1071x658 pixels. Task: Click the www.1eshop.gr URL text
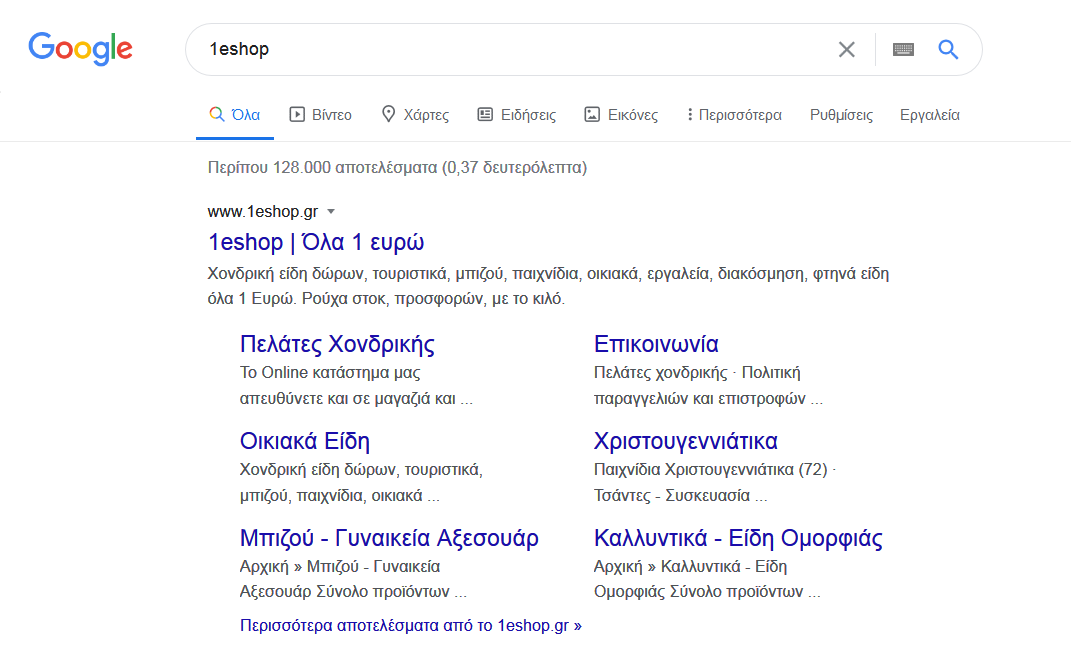tap(263, 212)
